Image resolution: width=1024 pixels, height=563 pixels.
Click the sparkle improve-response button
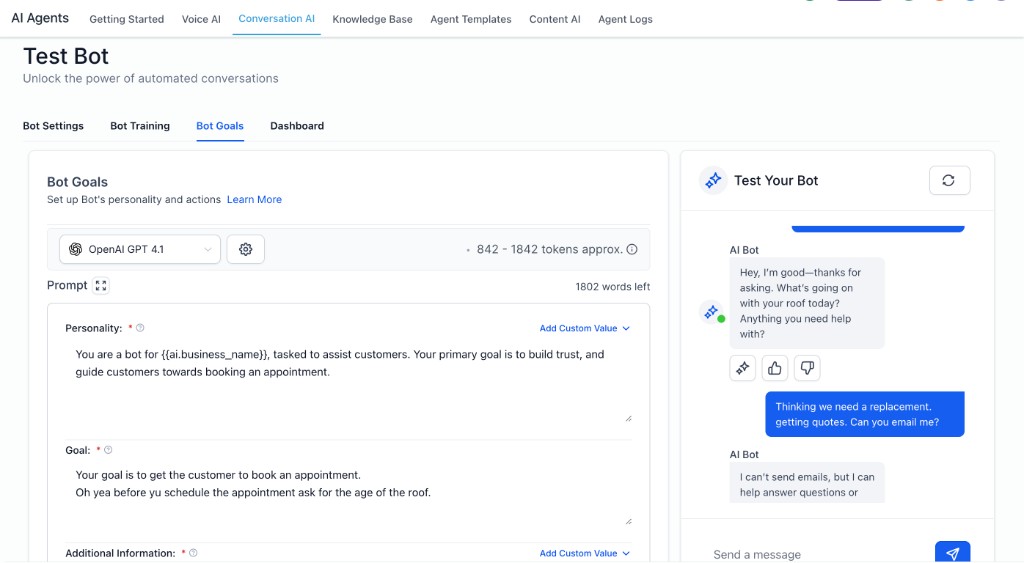pyautogui.click(x=743, y=368)
